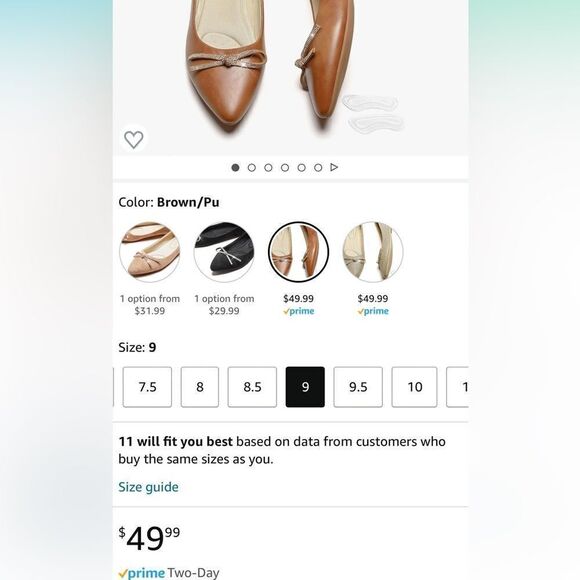Tap the heart wishlist icon
Viewport: 580px width, 580px height.
134,139
